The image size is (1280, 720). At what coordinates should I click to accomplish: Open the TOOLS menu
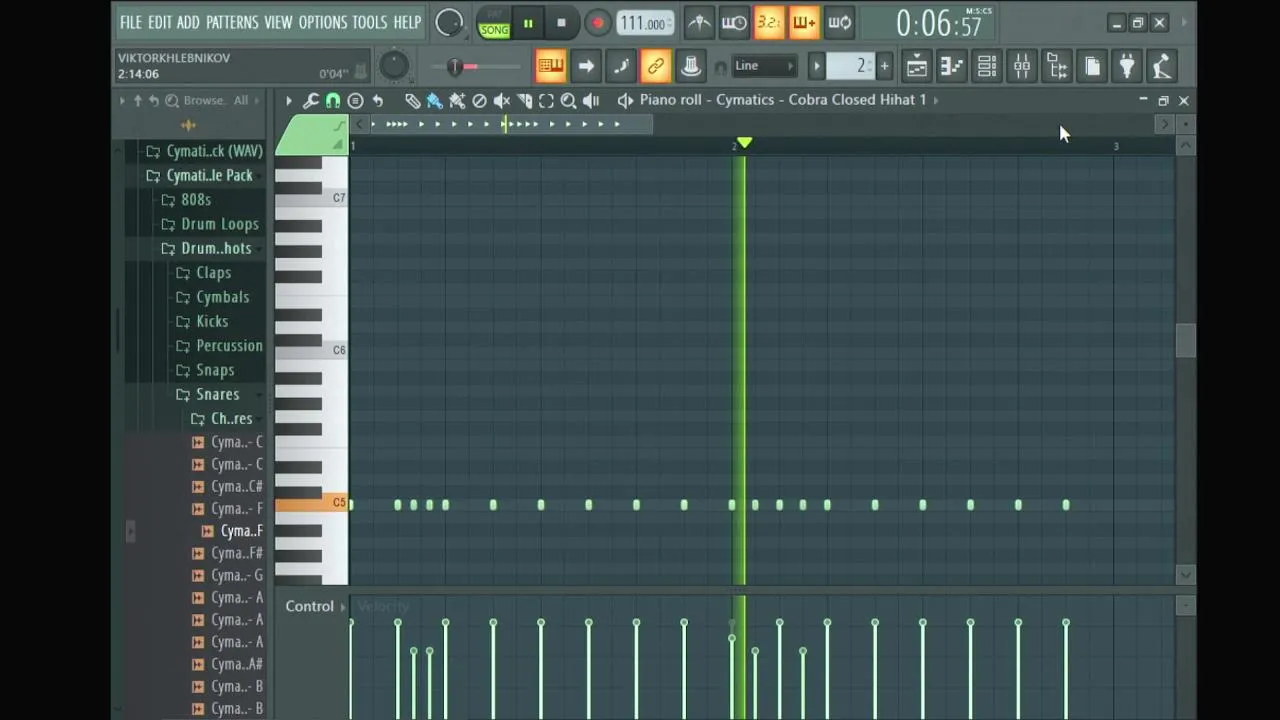pyautogui.click(x=369, y=22)
